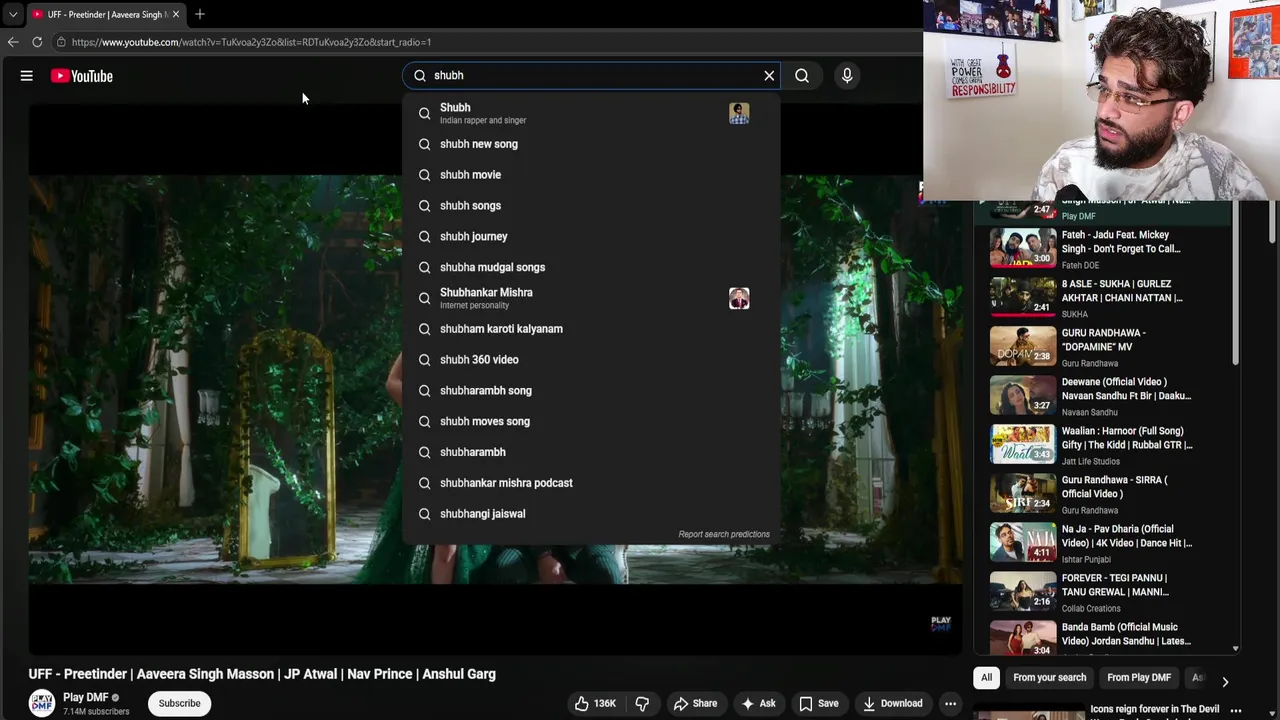Choose suggestion shubh moves song
This screenshot has width=1280, height=720.
point(590,422)
